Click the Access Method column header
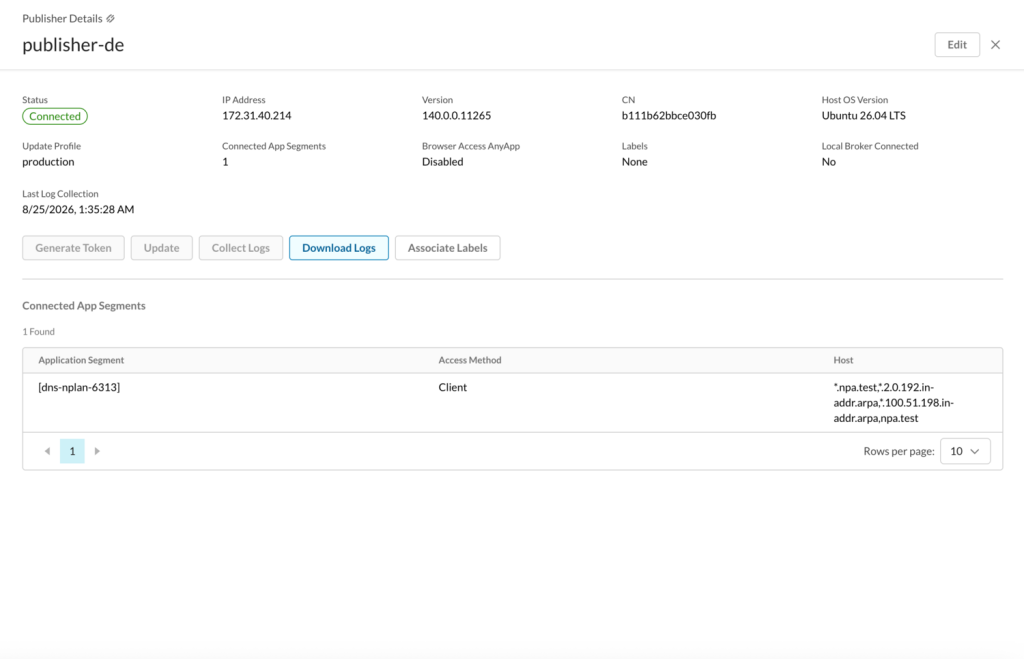The height and width of the screenshot is (659, 1024). point(470,360)
